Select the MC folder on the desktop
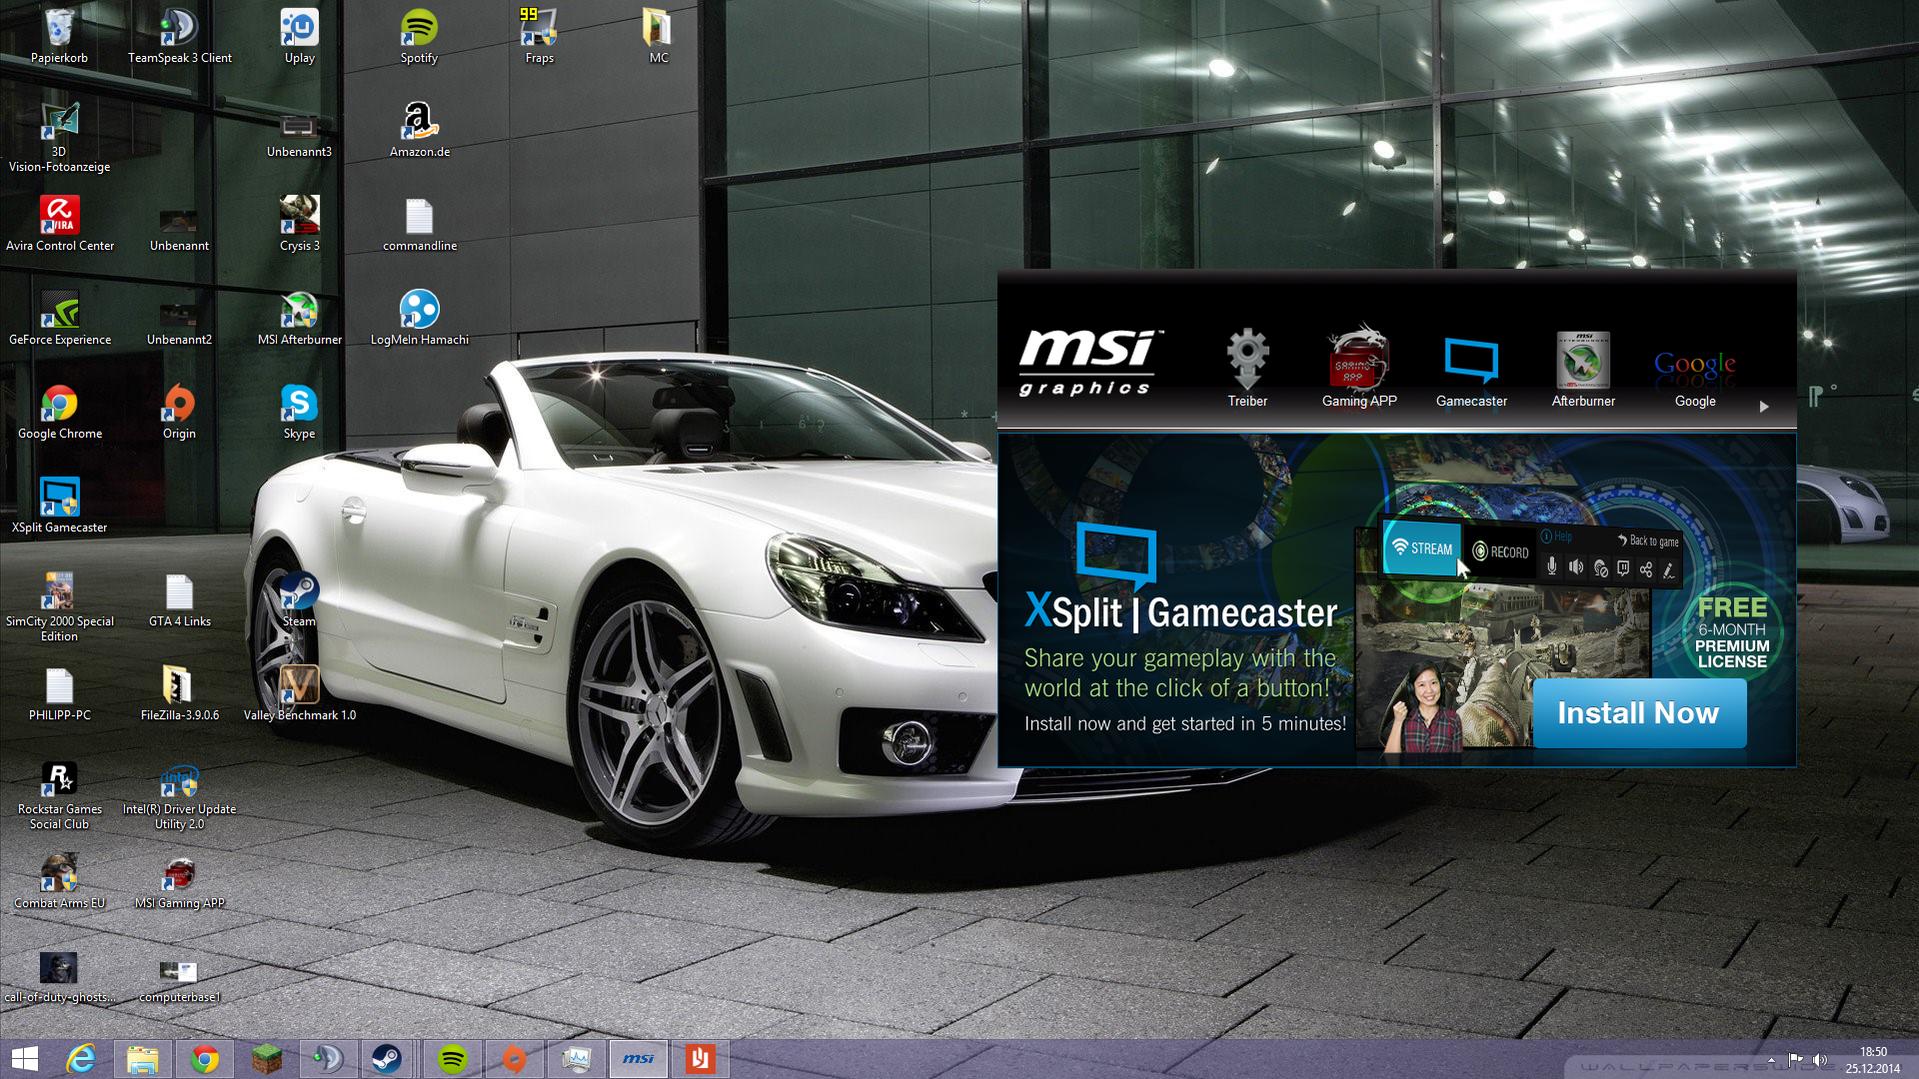Screen dimensions: 1919x1079 [x=658, y=36]
